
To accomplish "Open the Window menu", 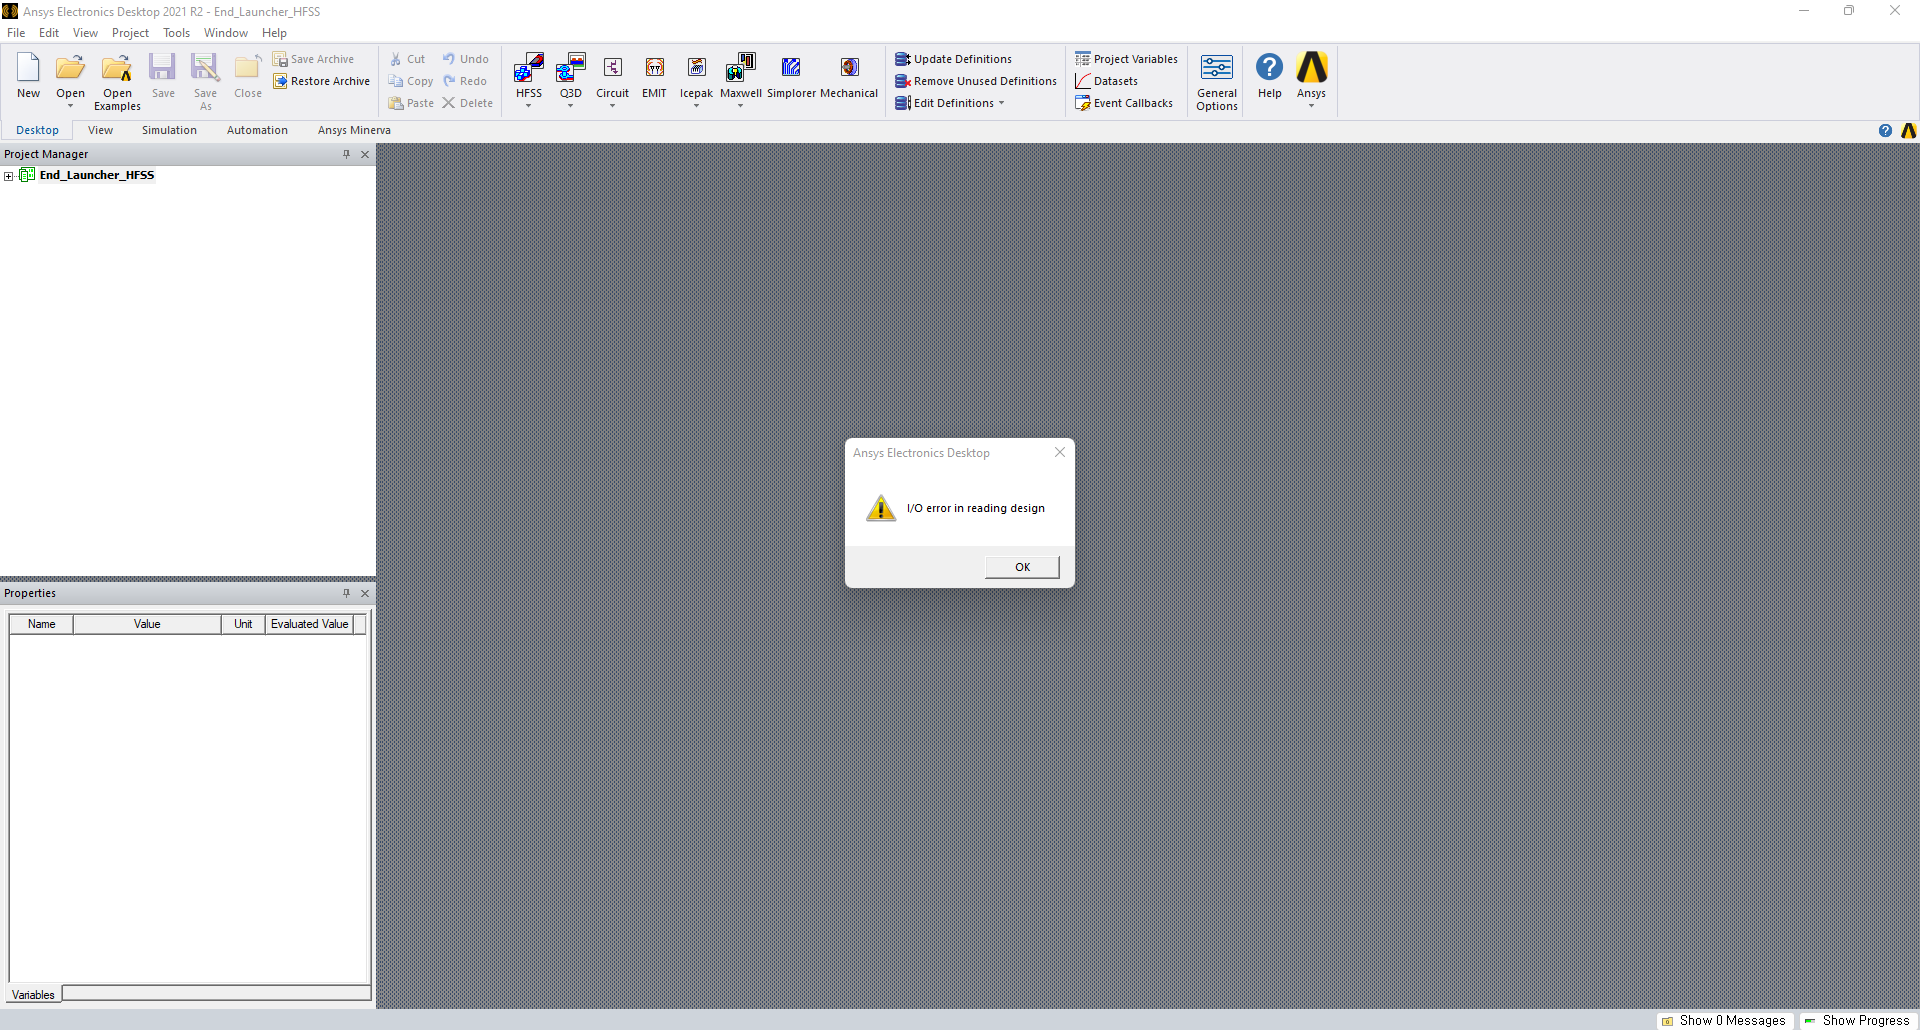I will tap(226, 33).
